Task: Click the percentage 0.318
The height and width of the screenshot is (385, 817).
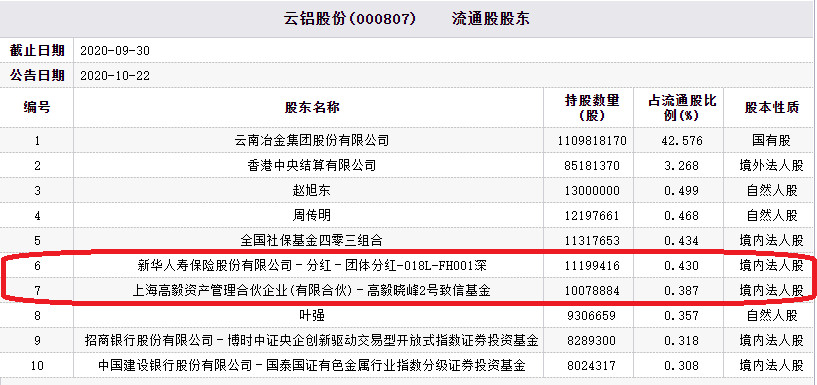Action: point(682,341)
